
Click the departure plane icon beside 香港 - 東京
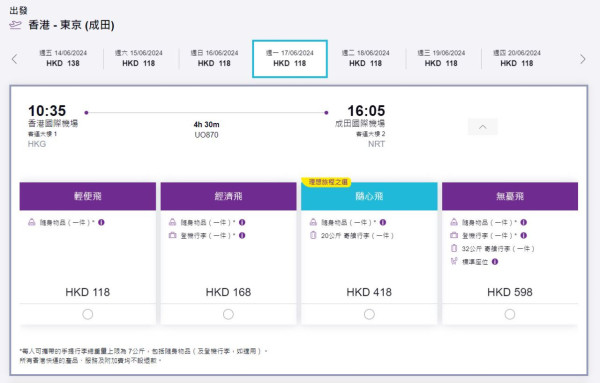(x=15, y=25)
